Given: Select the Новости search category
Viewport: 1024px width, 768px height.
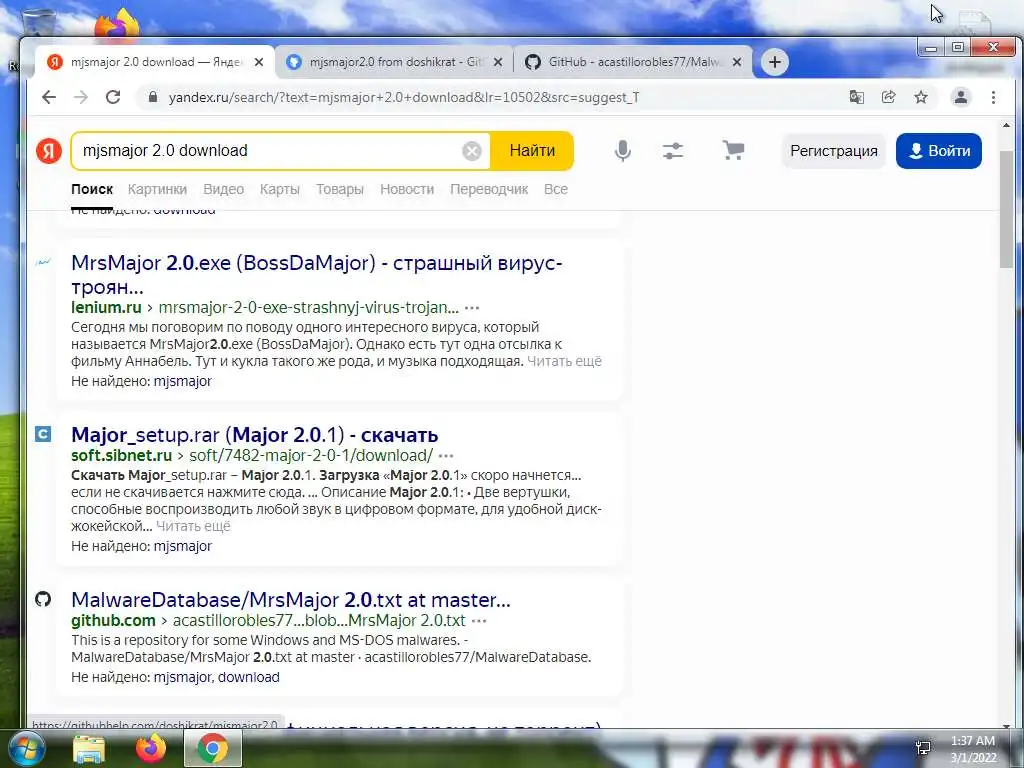Looking at the screenshot, I should pyautogui.click(x=407, y=189).
